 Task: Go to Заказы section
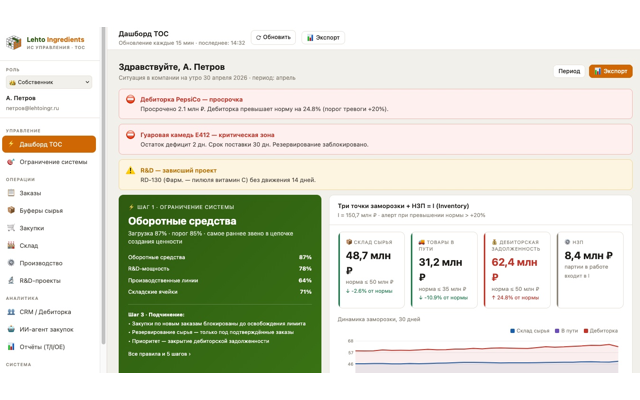tap(49, 193)
